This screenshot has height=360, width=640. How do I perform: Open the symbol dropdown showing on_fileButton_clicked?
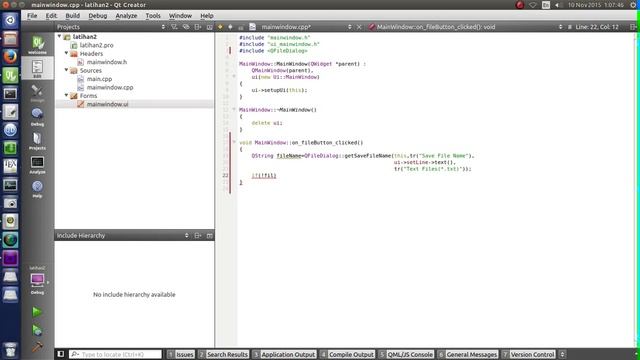[560, 27]
